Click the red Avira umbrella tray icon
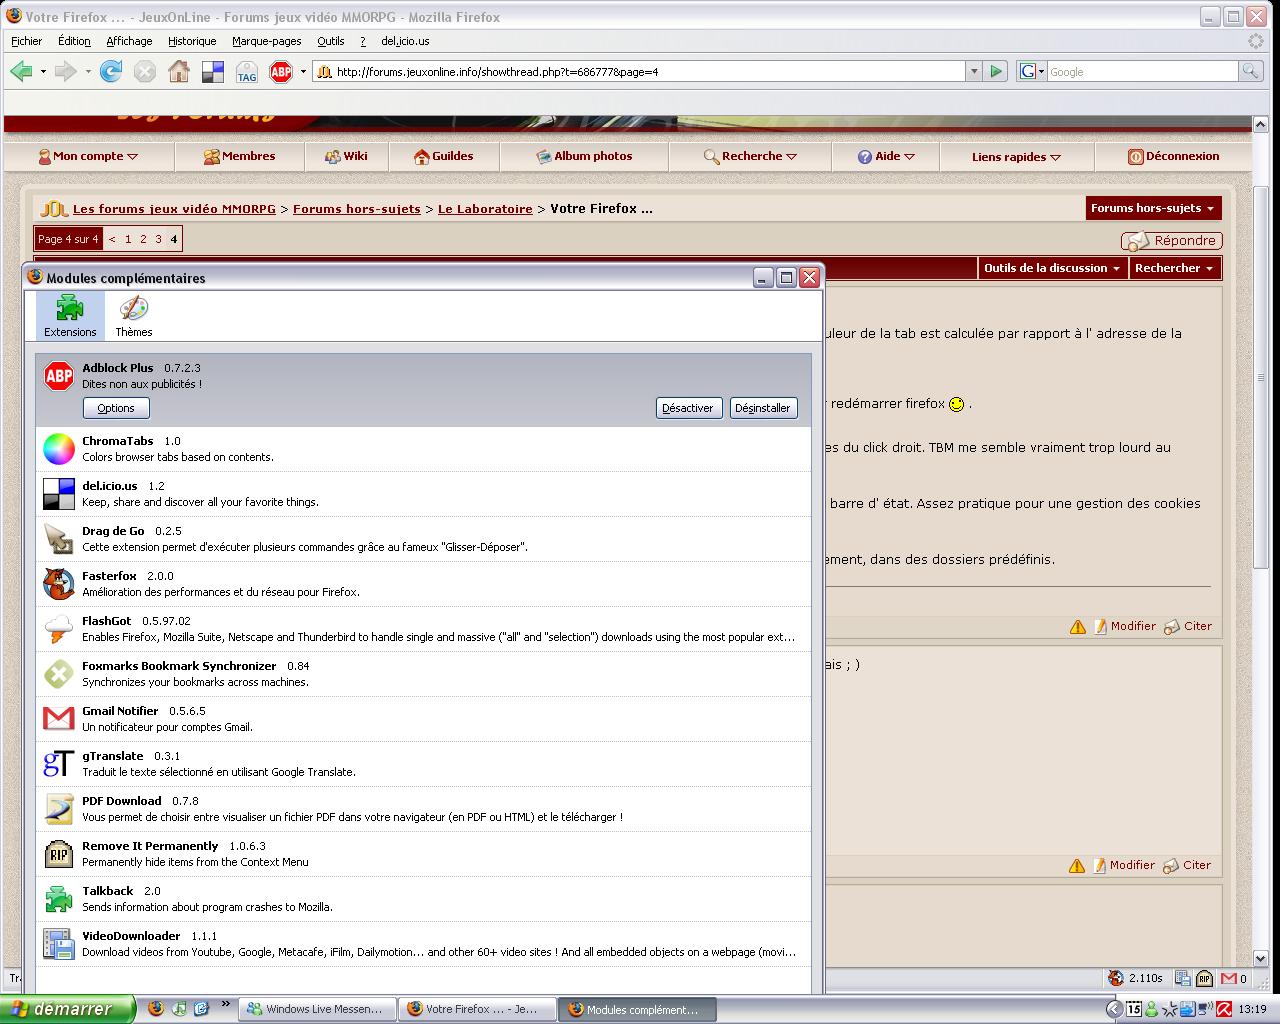This screenshot has width=1280, height=1024. click(x=1223, y=1009)
